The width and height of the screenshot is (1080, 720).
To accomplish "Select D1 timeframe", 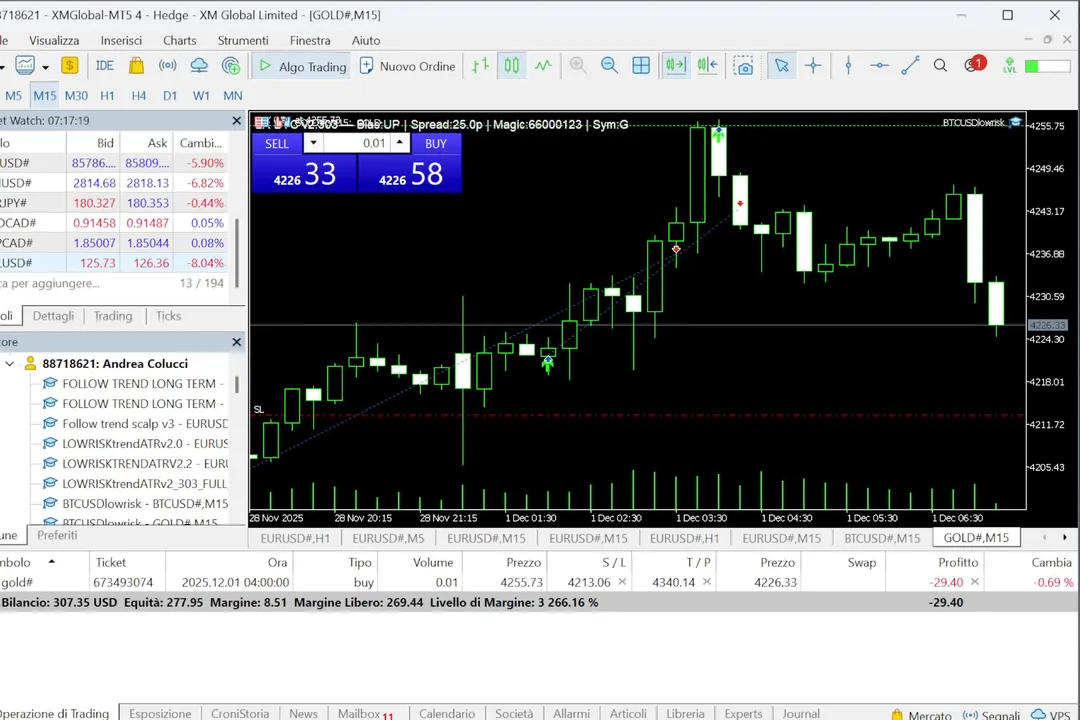I will (x=169, y=96).
